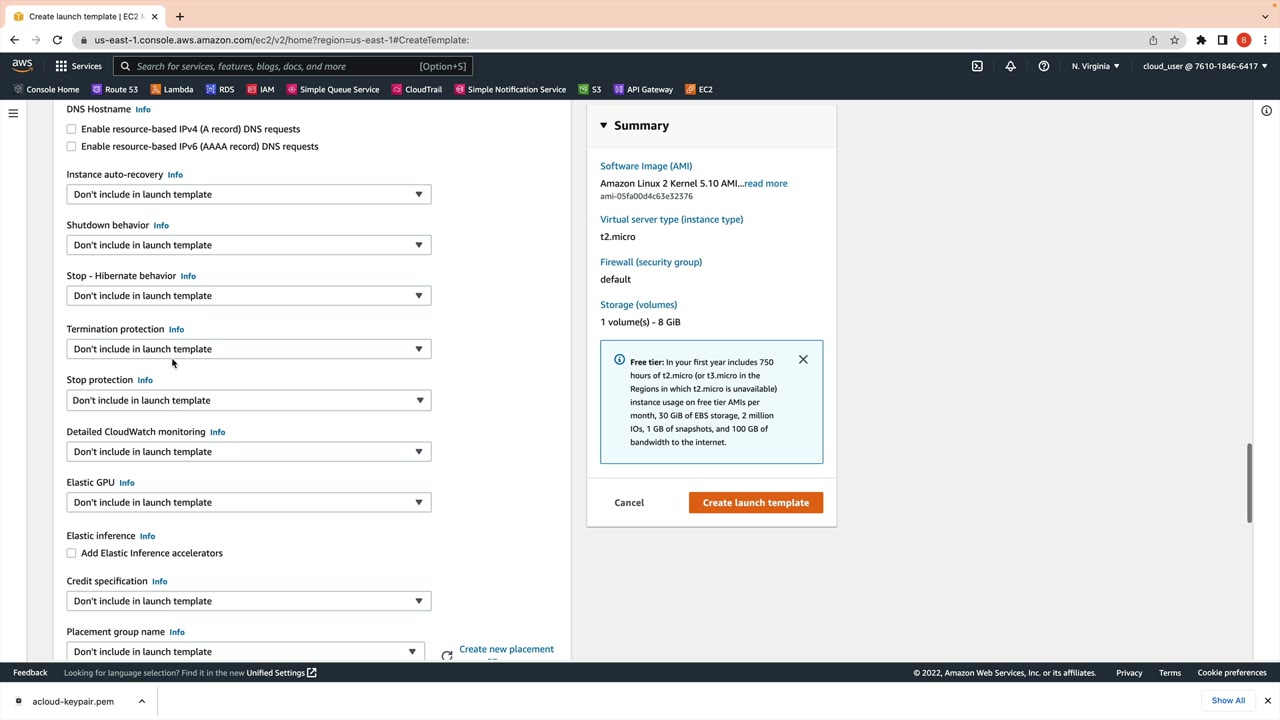Open Lambda service shortcut
The width and height of the screenshot is (1280, 720).
[x=171, y=89]
